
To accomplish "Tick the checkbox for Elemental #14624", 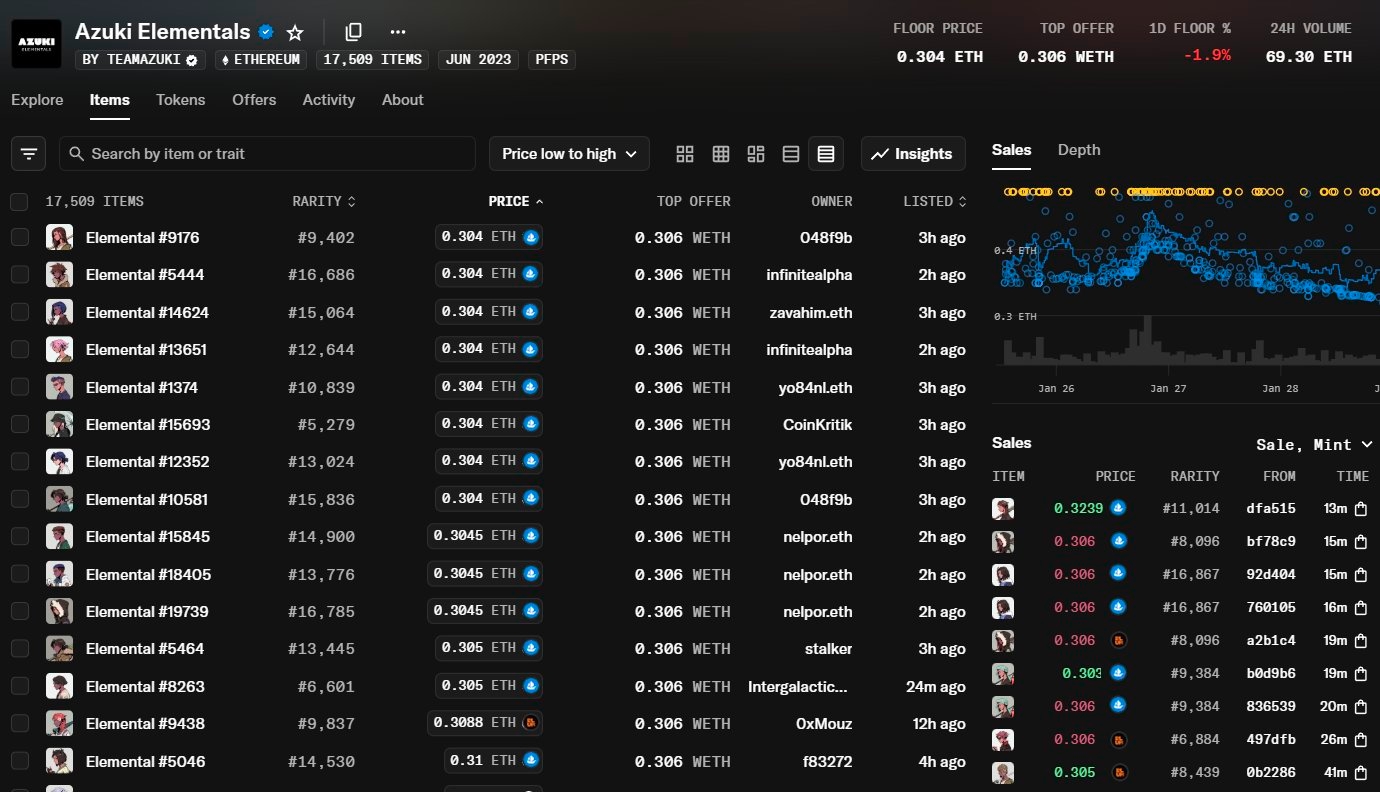I will (19, 313).
